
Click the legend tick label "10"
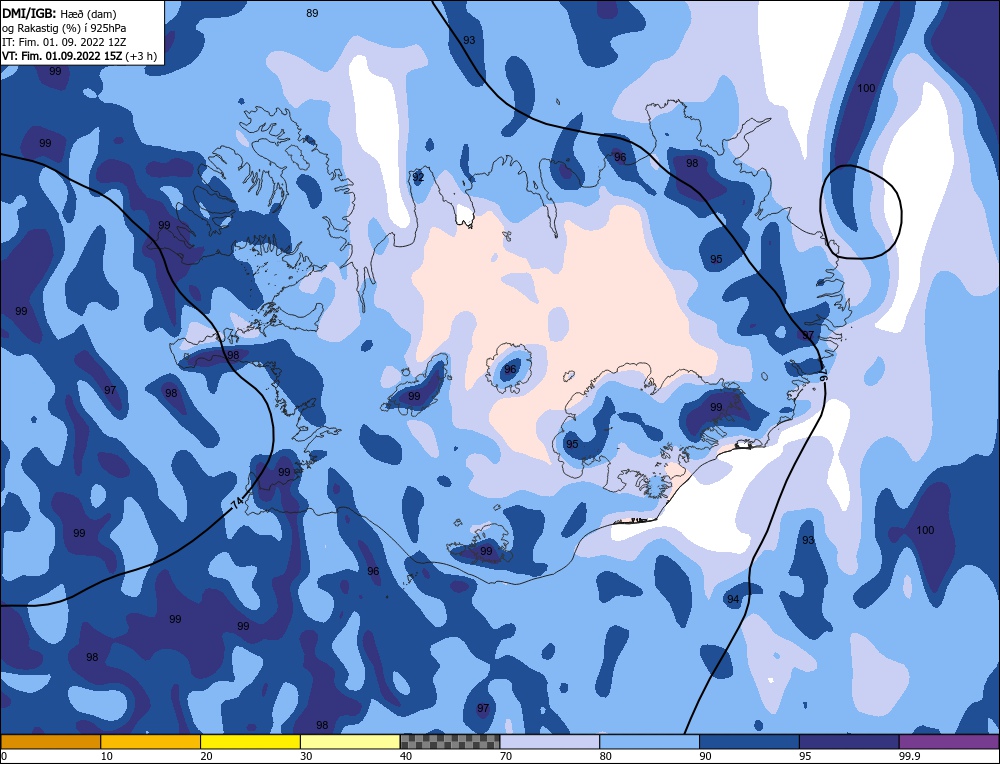(107, 756)
